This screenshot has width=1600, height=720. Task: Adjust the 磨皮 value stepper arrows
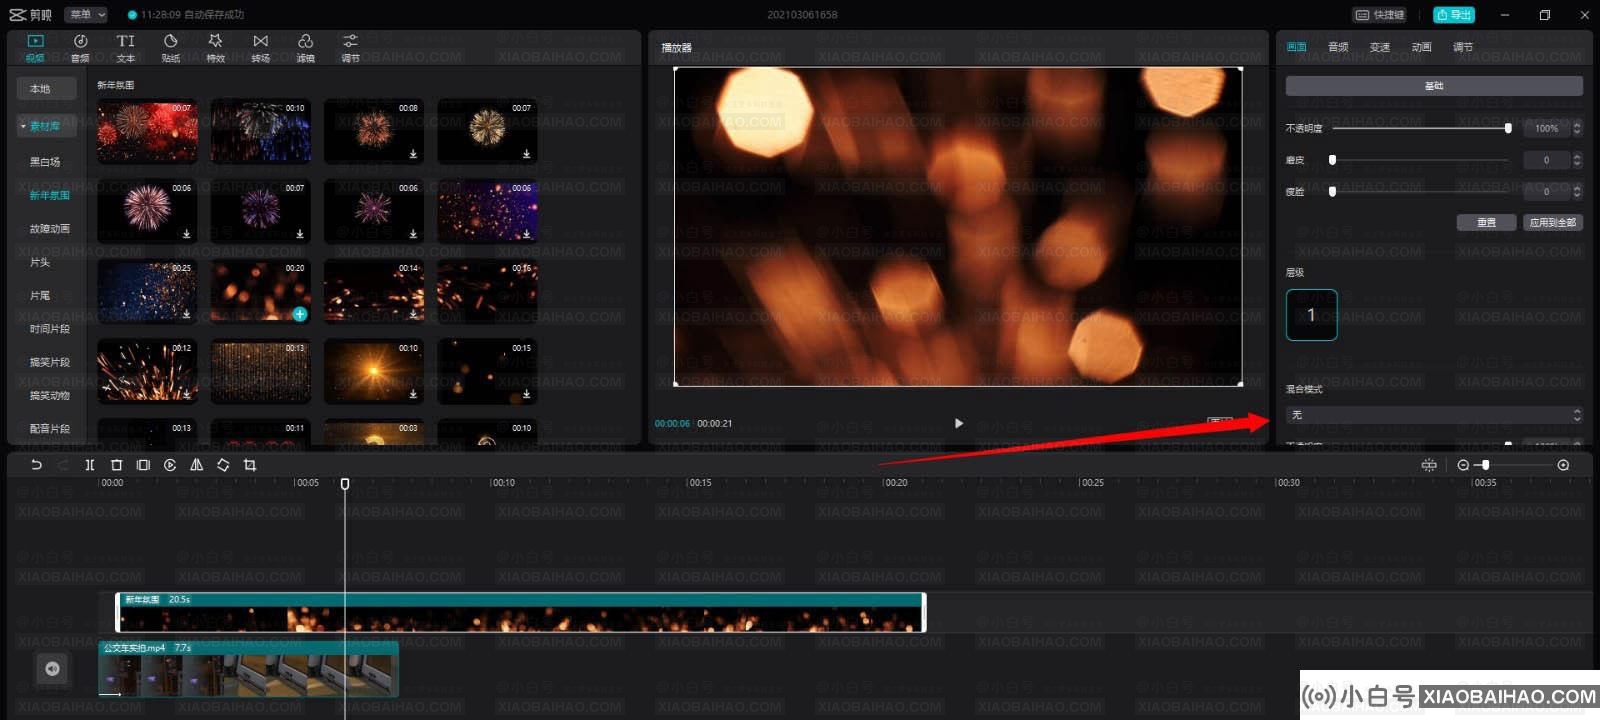[x=1577, y=160]
